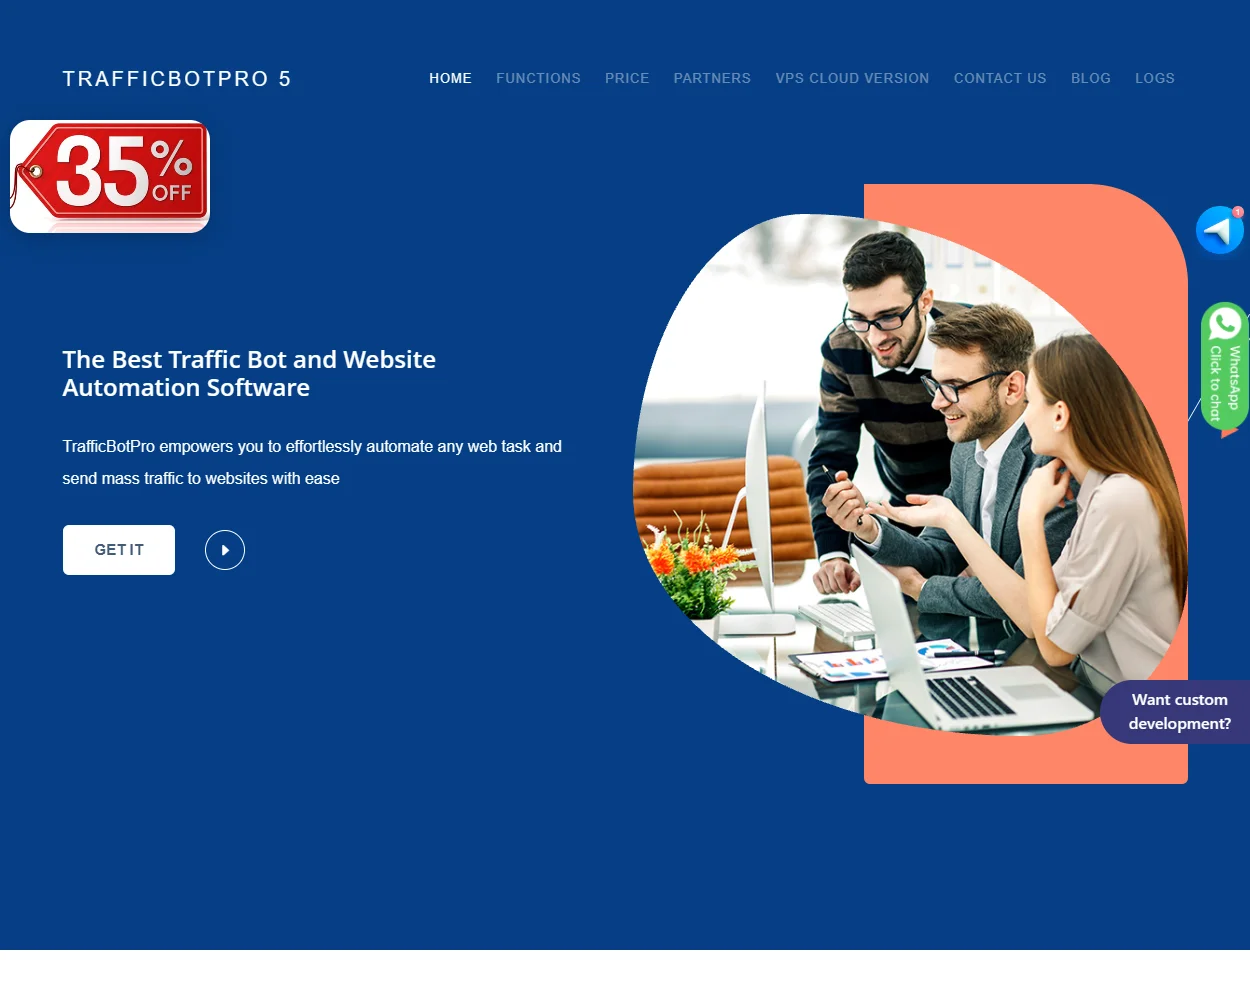Navigate to the FUNCTIONS menu item

[x=538, y=78]
